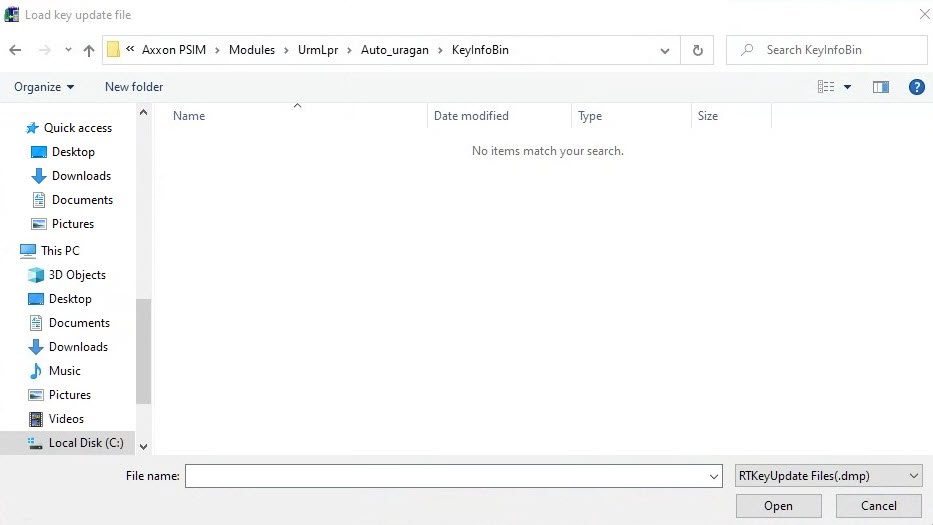Toggle the preview pane
This screenshot has height=525, width=933.
(881, 87)
